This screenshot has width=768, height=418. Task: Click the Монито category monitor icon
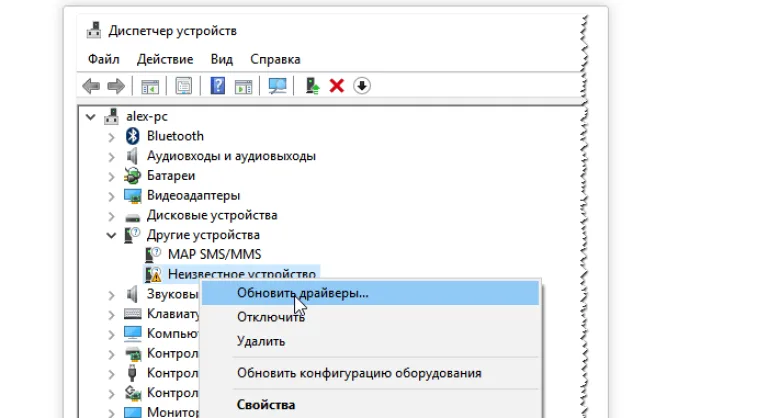(x=132, y=412)
